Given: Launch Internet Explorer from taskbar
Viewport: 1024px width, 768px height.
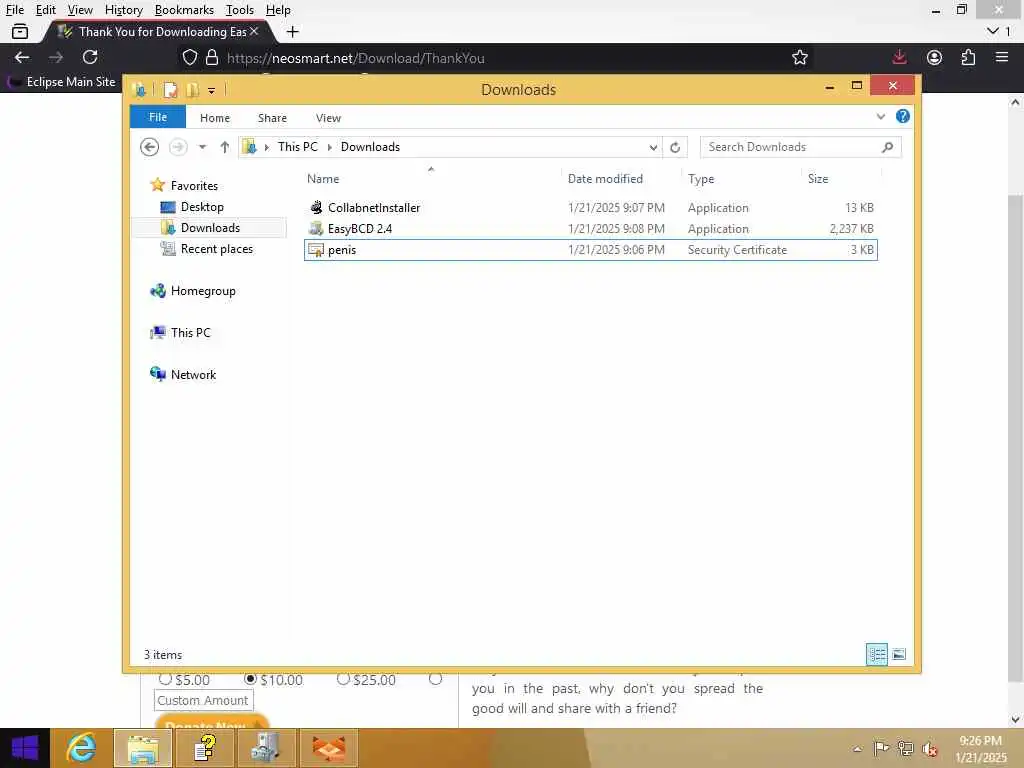Looking at the screenshot, I should 81,748.
